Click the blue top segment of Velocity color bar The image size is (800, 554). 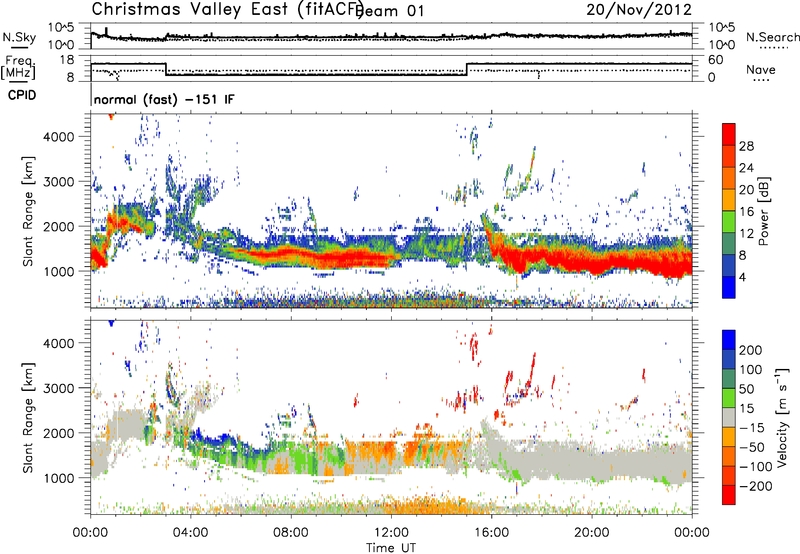point(729,340)
